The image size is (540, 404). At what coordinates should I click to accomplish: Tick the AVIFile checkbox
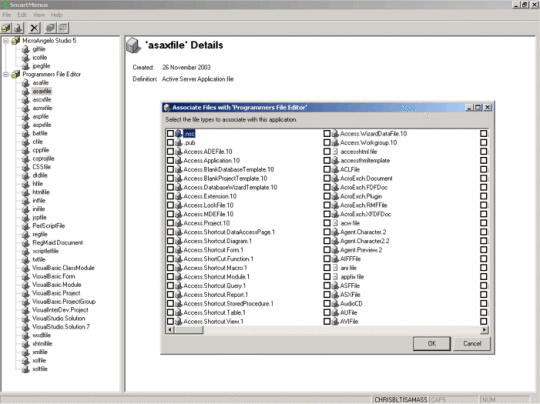click(x=327, y=322)
